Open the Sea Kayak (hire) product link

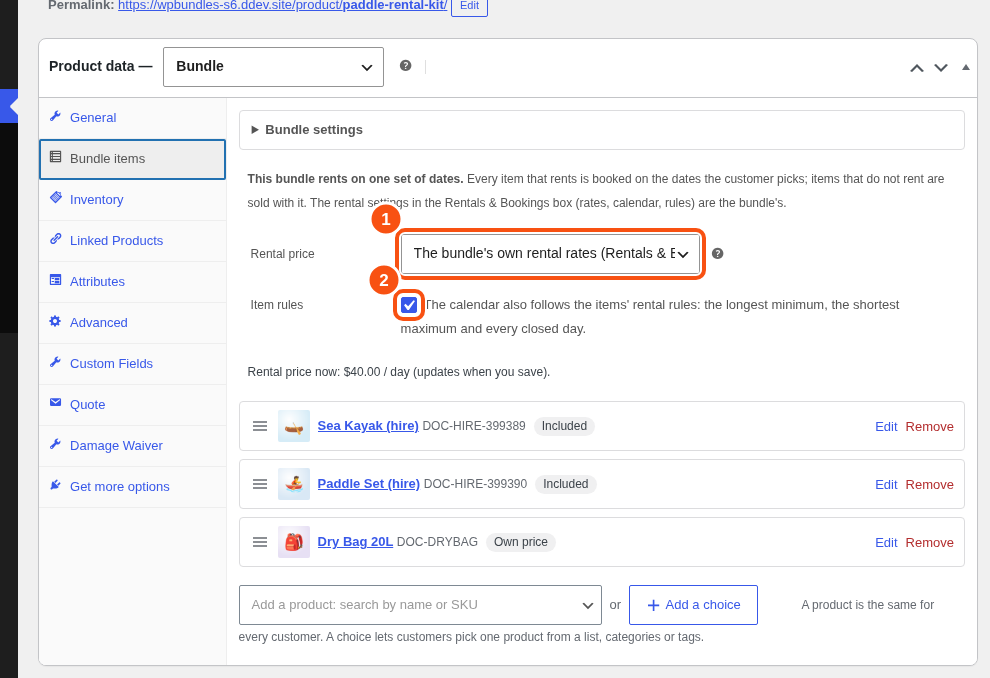pos(368,425)
